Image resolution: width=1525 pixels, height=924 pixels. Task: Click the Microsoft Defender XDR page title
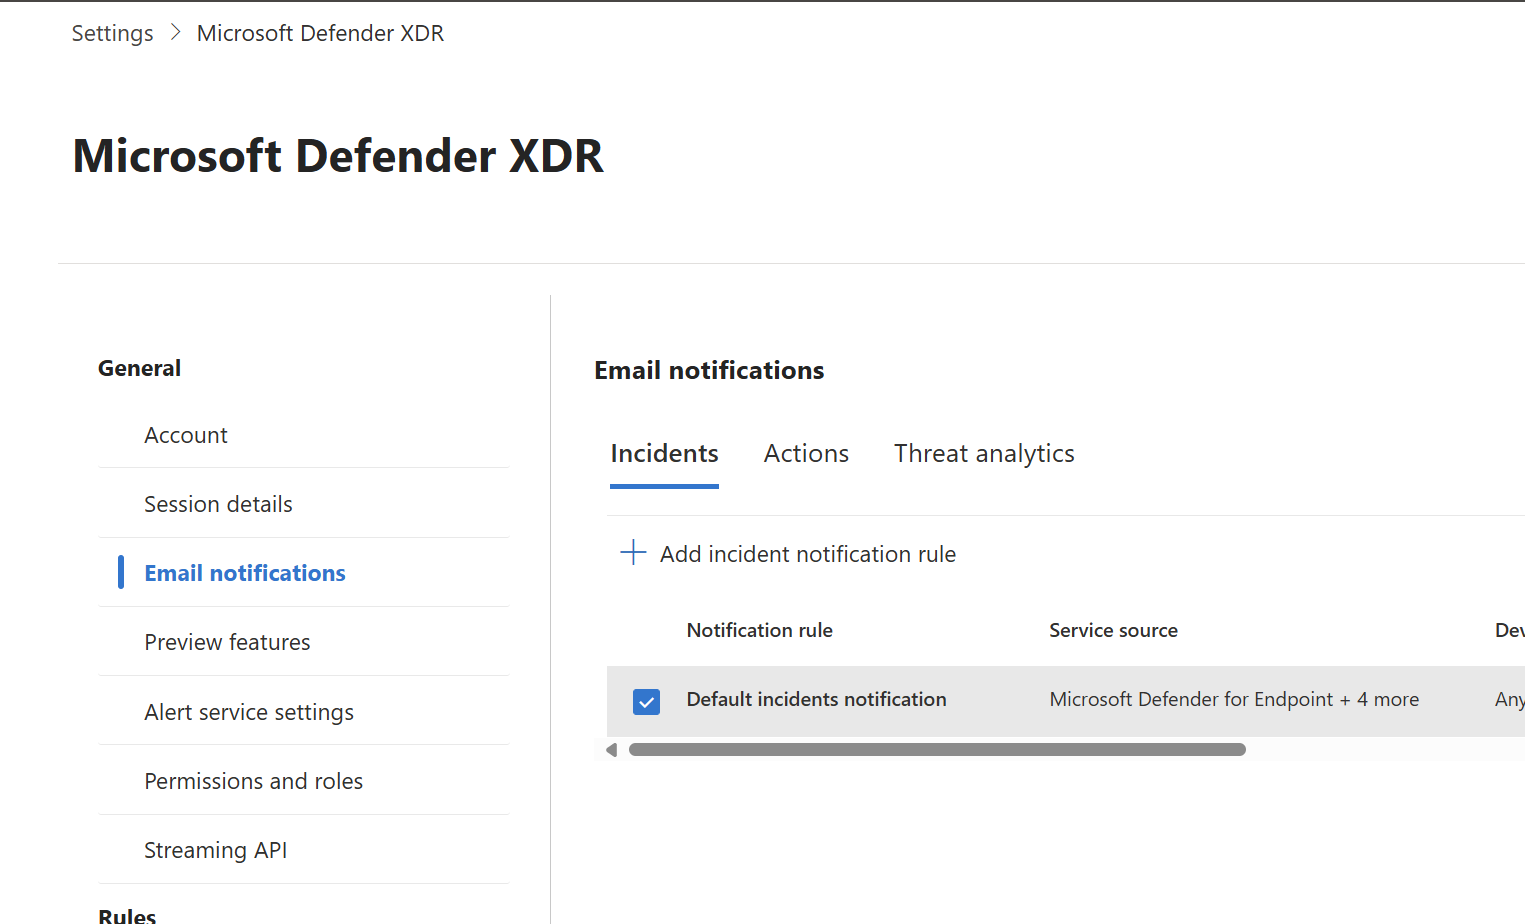[338, 156]
